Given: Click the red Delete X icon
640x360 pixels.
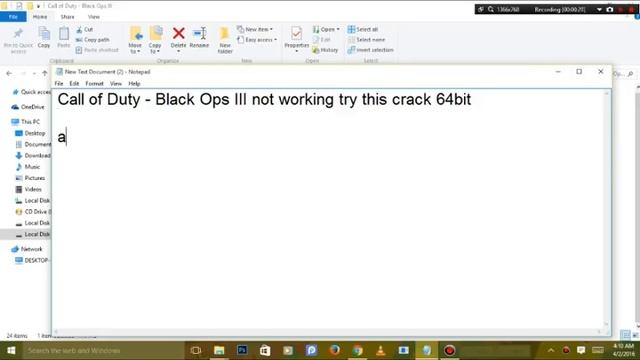Looking at the screenshot, I should click(x=178, y=33).
